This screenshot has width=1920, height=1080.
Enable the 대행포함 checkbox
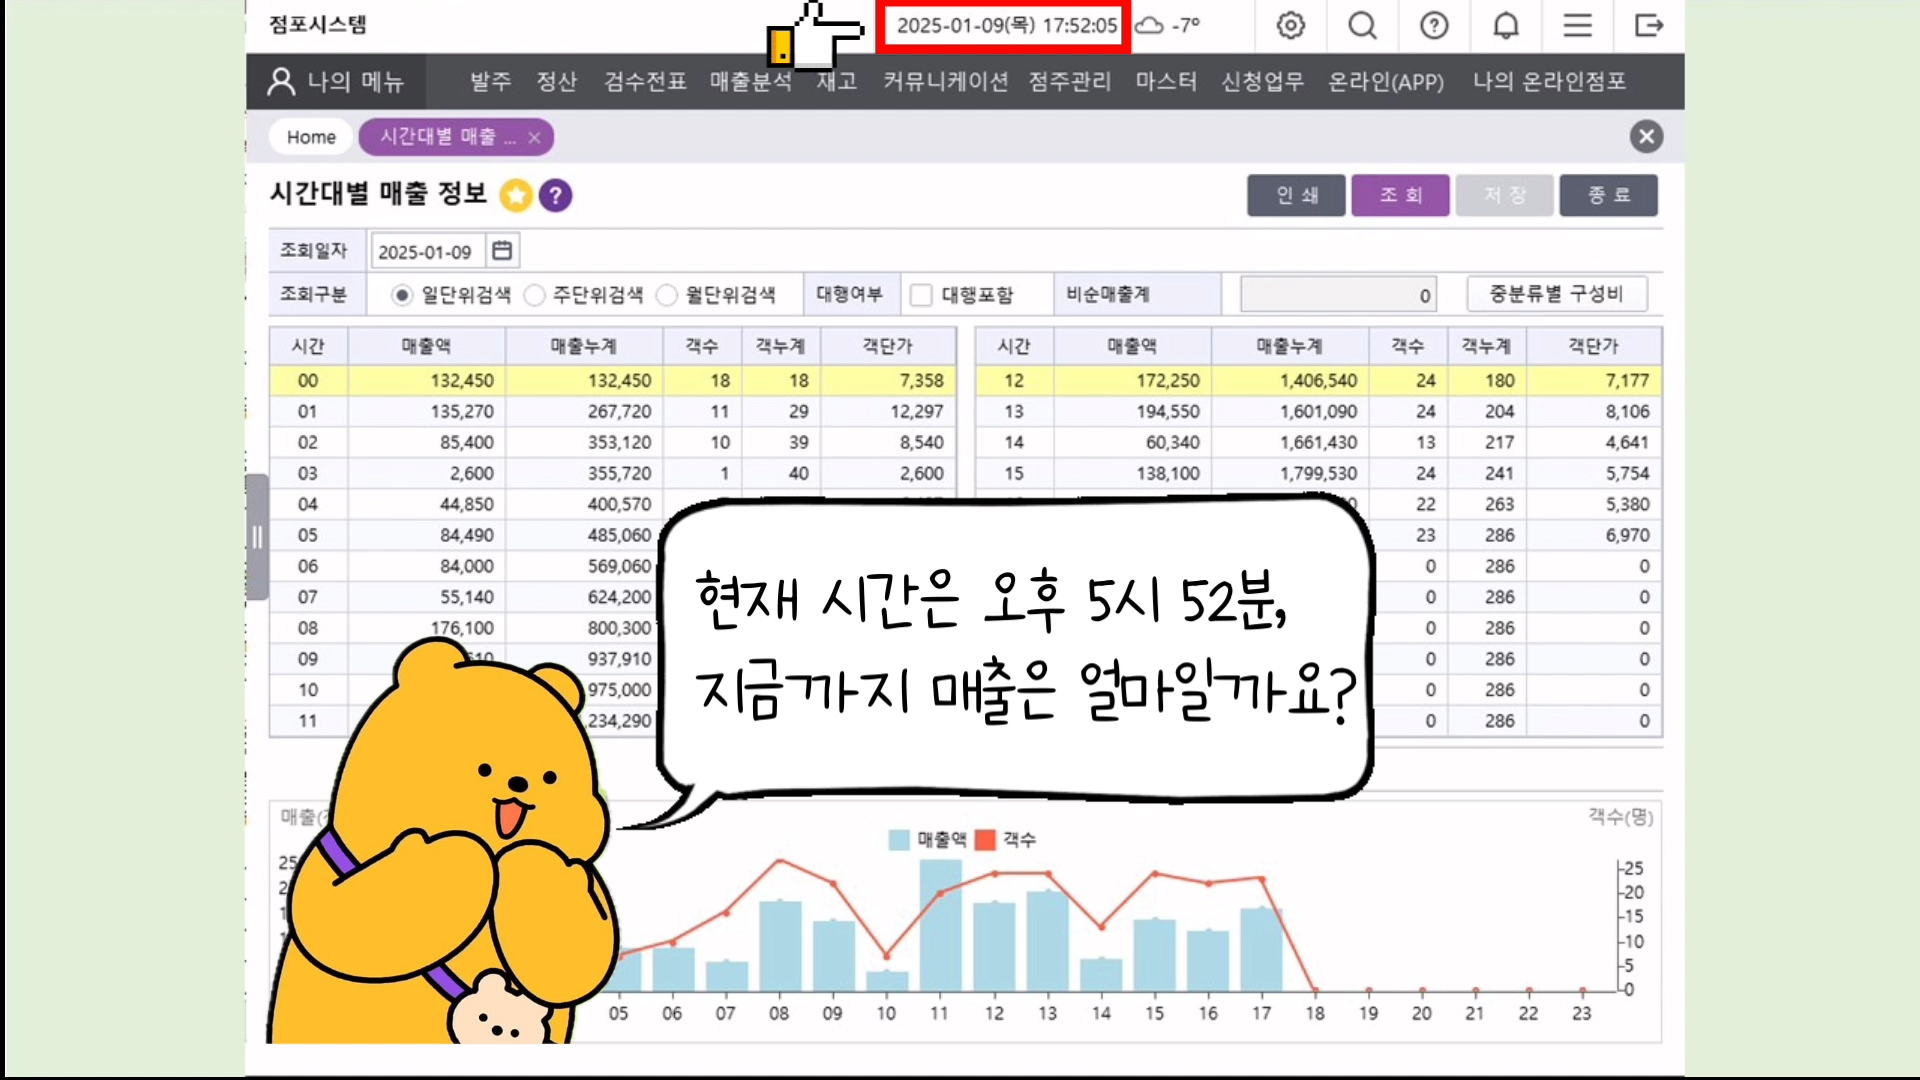pos(922,295)
